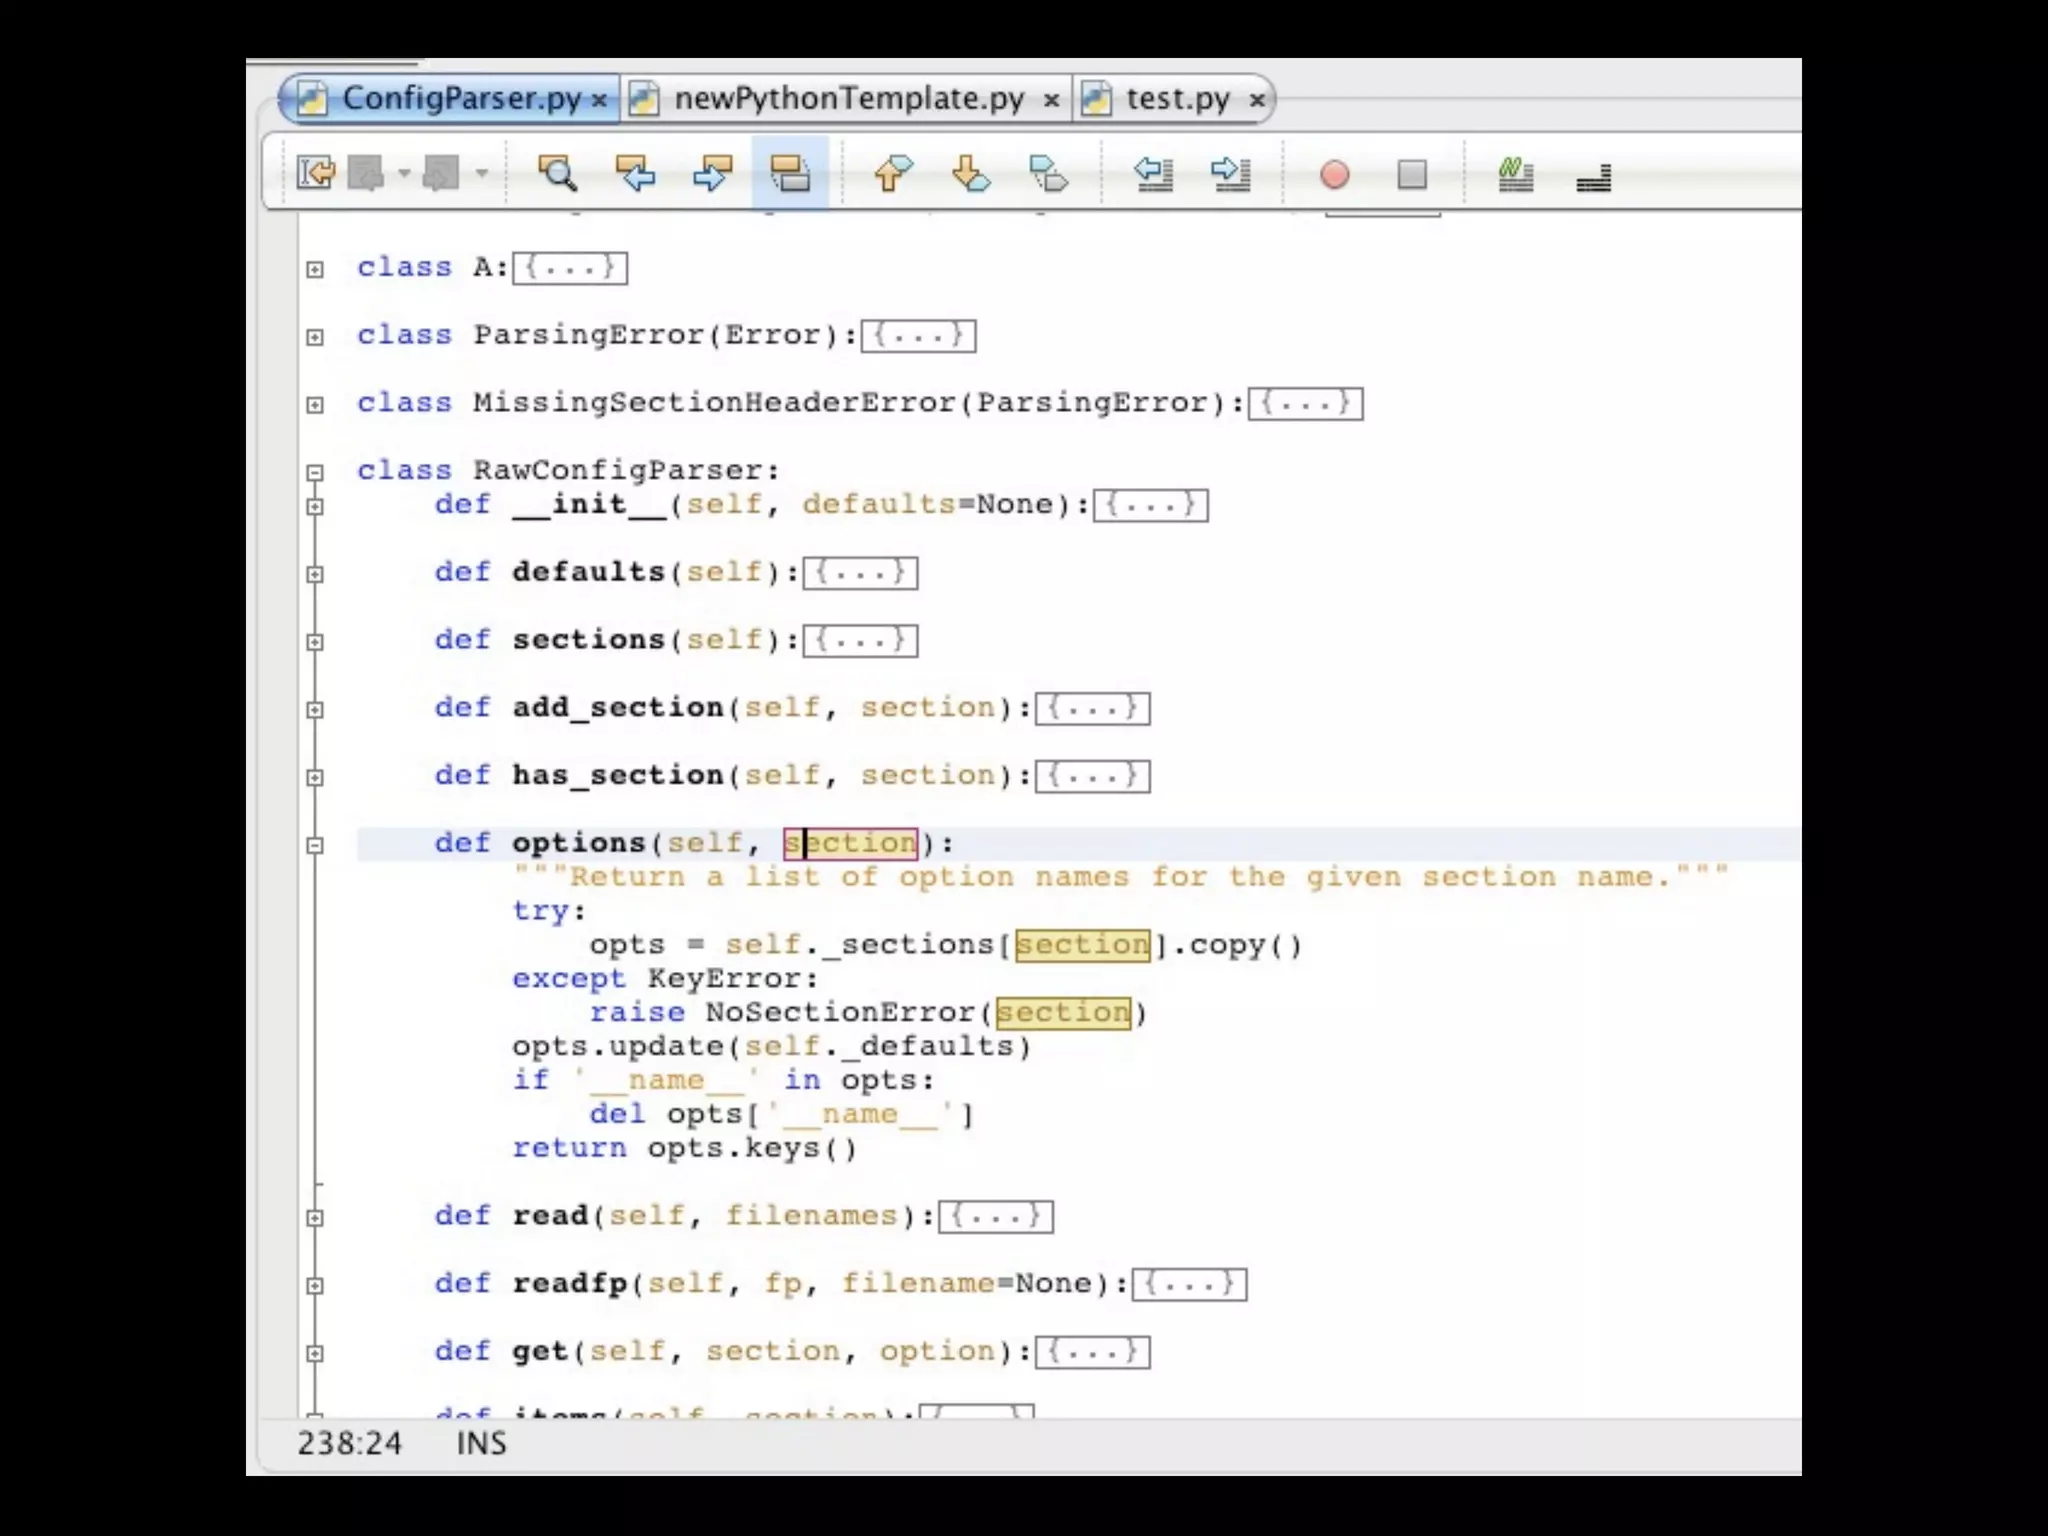Click Find Previous Occurrence arrow icon
Viewport: 2048px width, 1536px height.
635,174
